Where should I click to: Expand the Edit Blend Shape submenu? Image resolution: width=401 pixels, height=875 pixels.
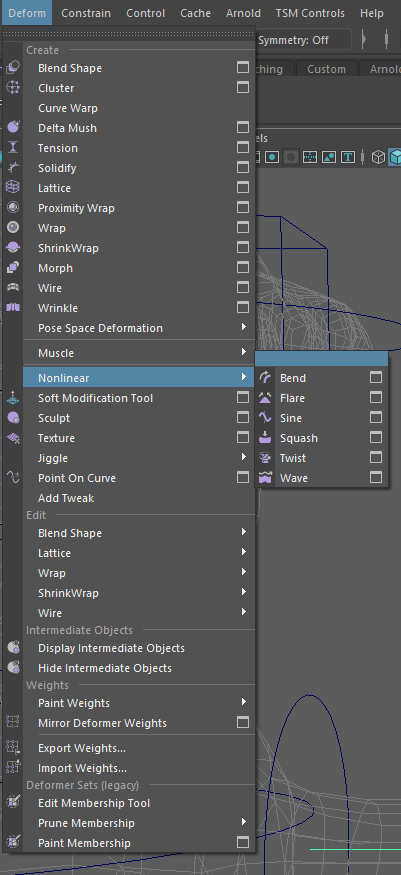click(244, 532)
